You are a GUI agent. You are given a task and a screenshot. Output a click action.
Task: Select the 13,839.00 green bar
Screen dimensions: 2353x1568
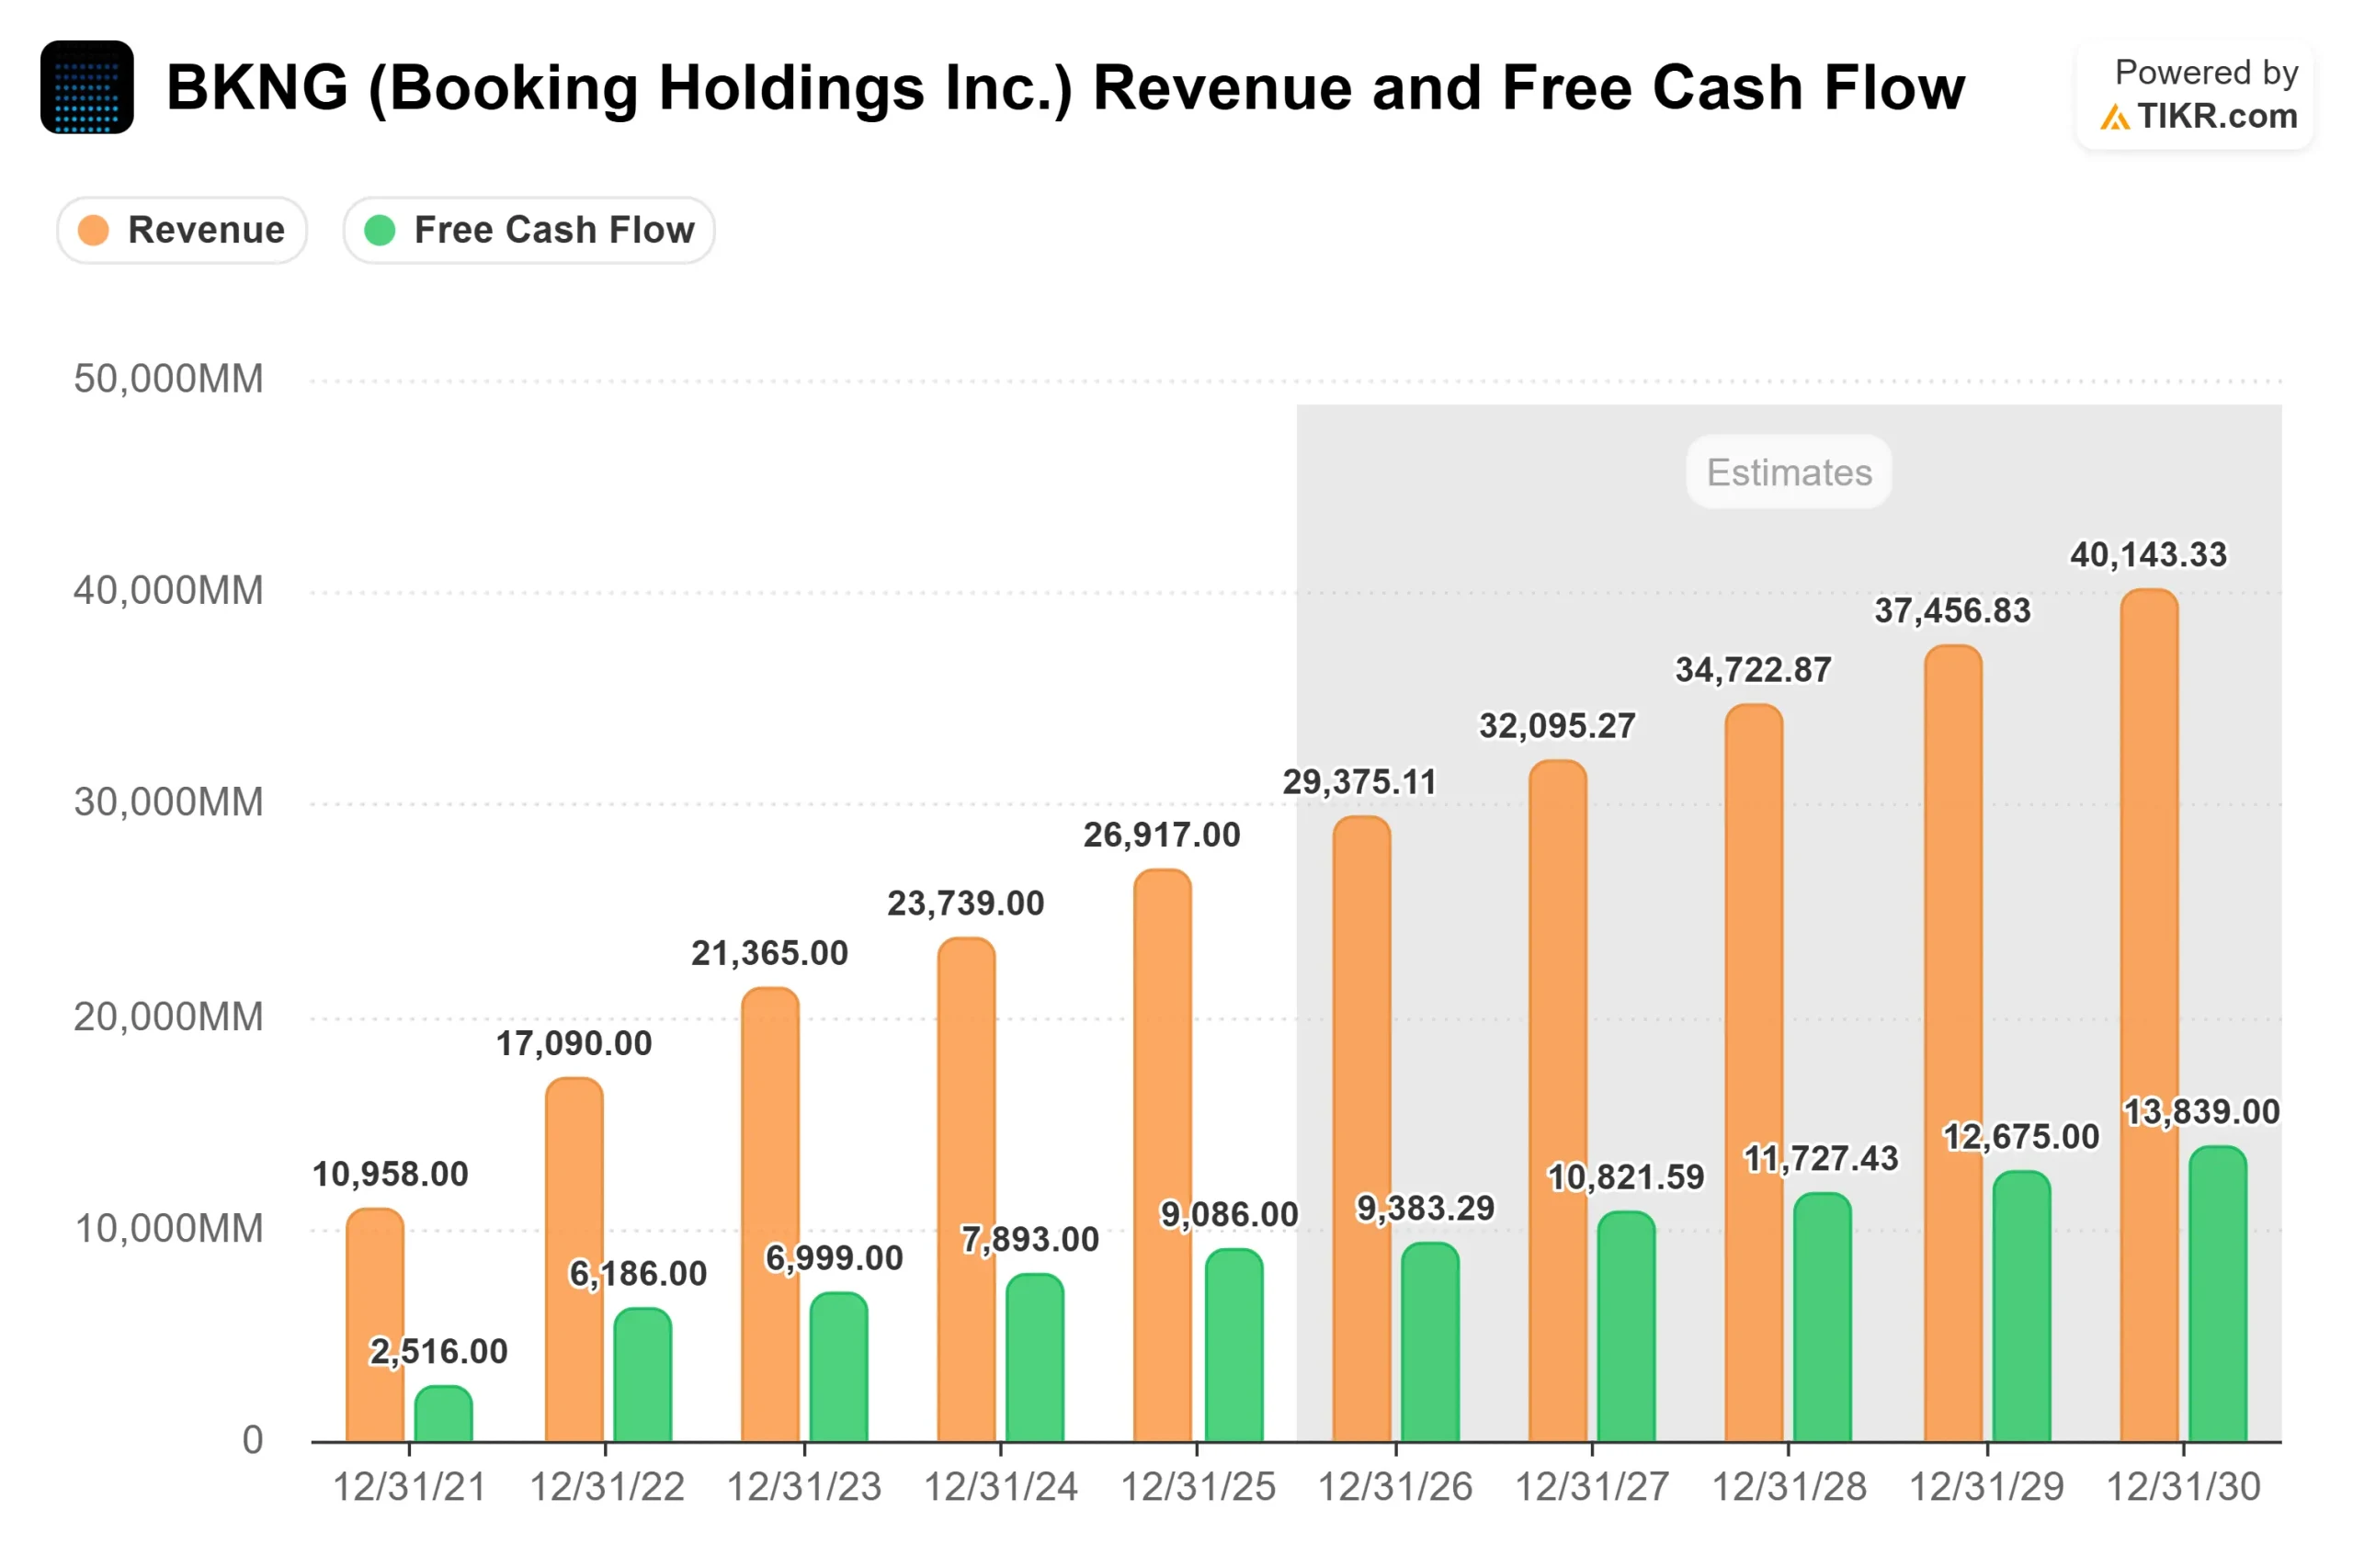click(x=2217, y=1293)
